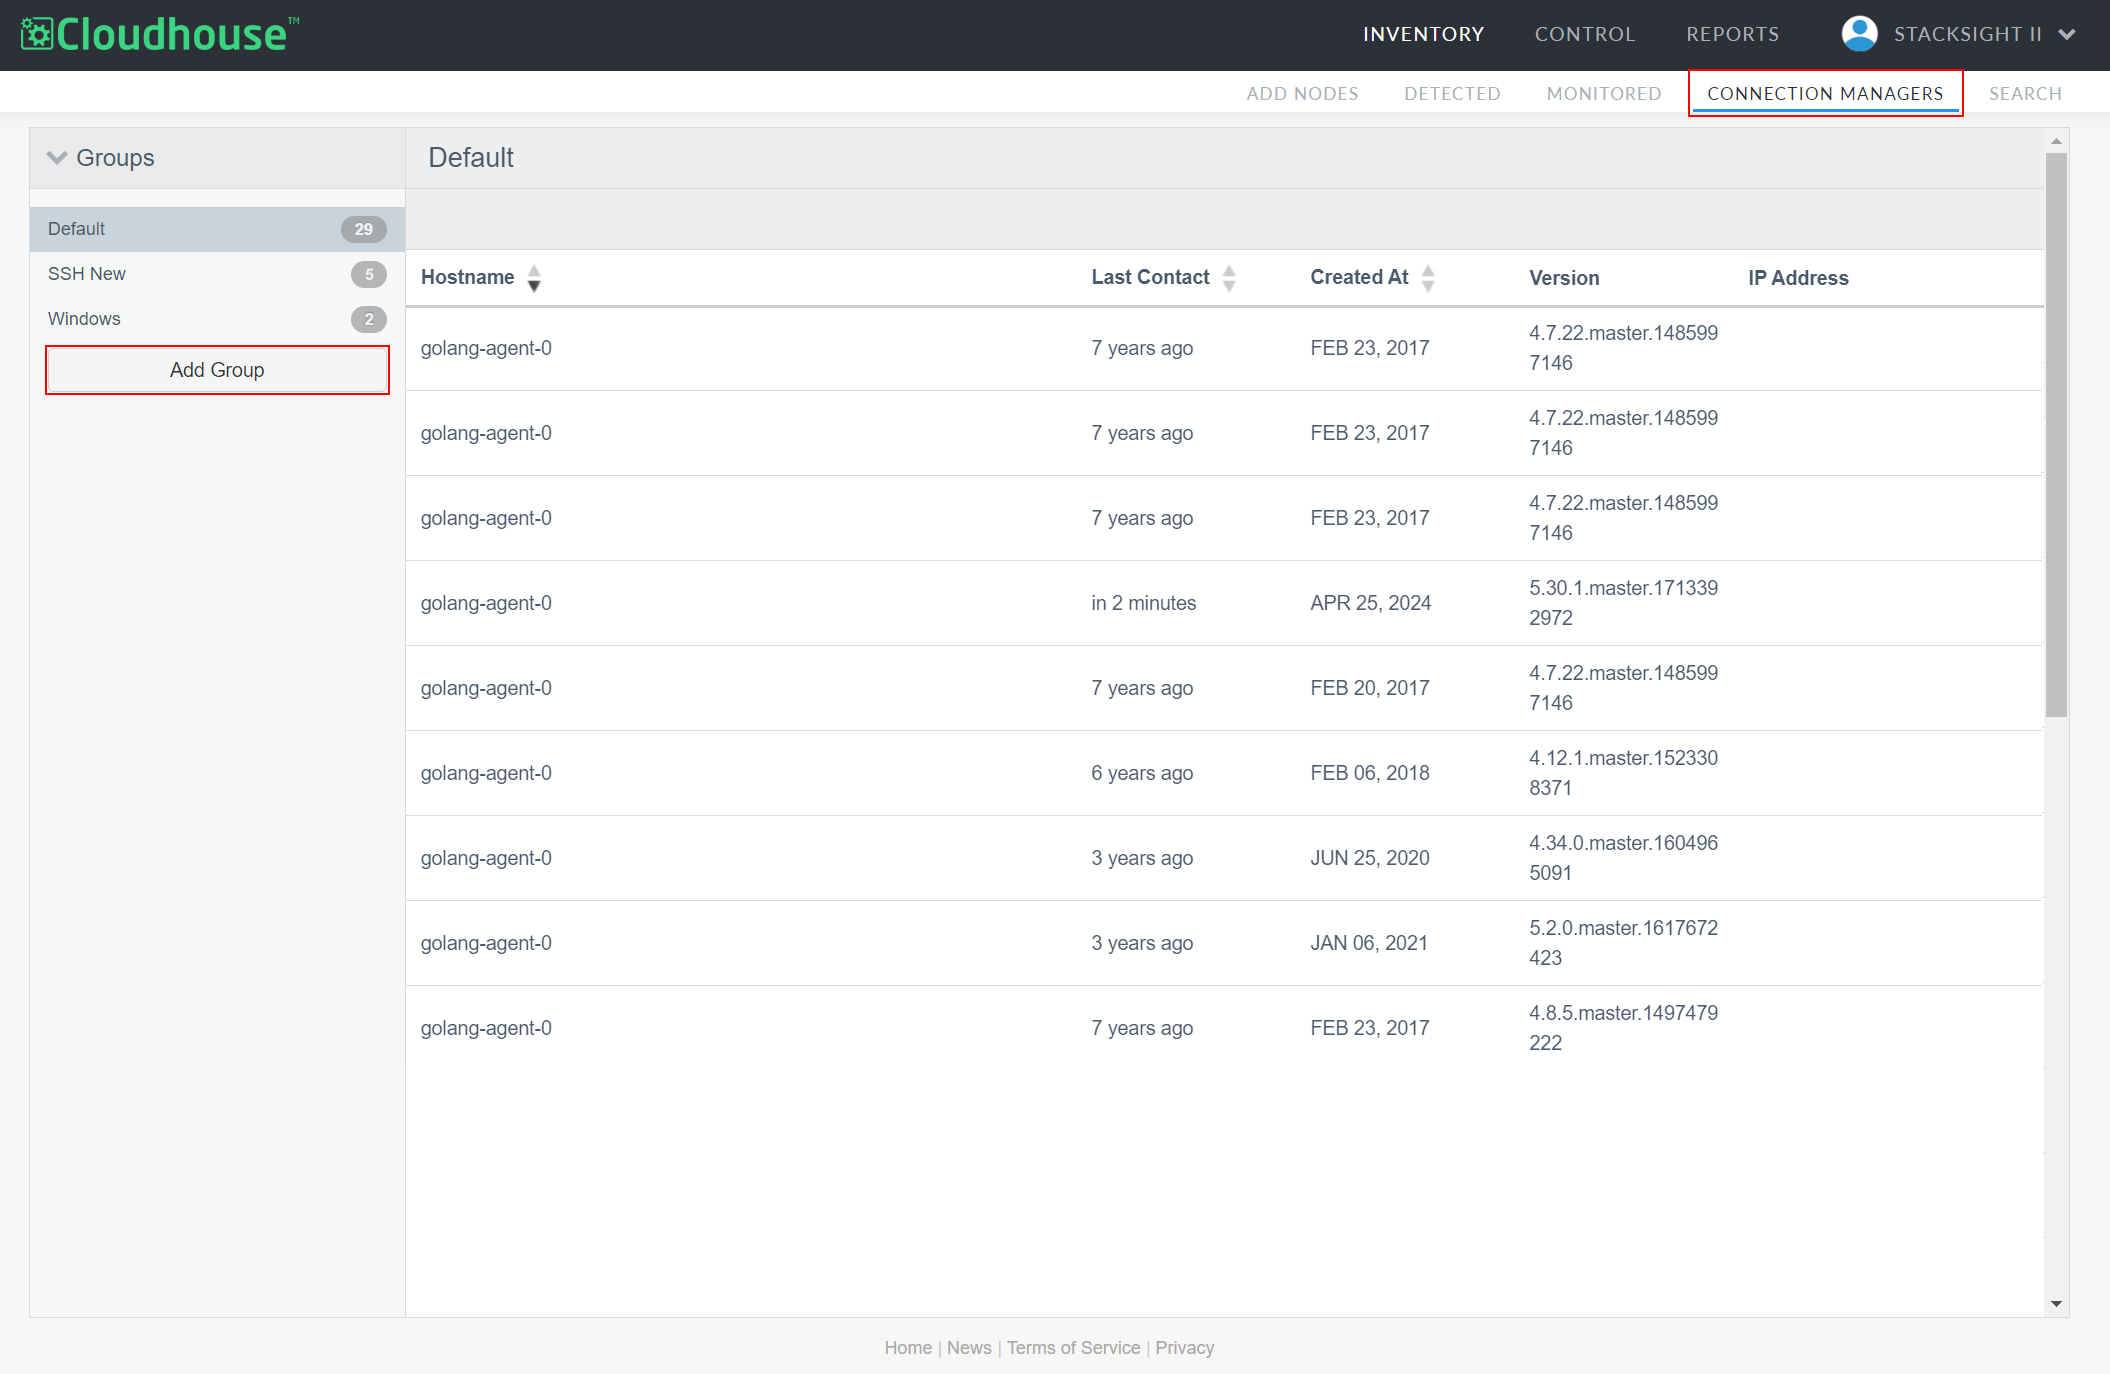The image size is (2110, 1374).
Task: Open golang-agent-0 created APR 25, 2024
Action: pyautogui.click(x=486, y=603)
